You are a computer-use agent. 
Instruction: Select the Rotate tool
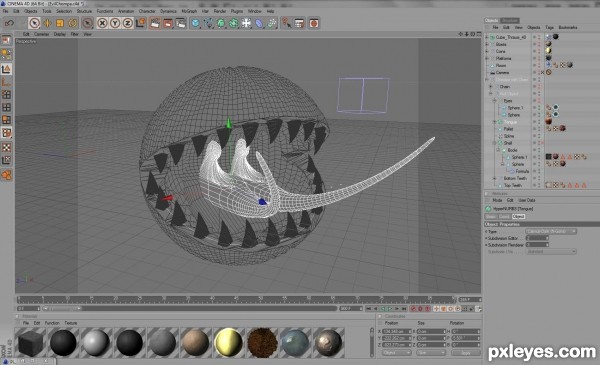[73, 23]
